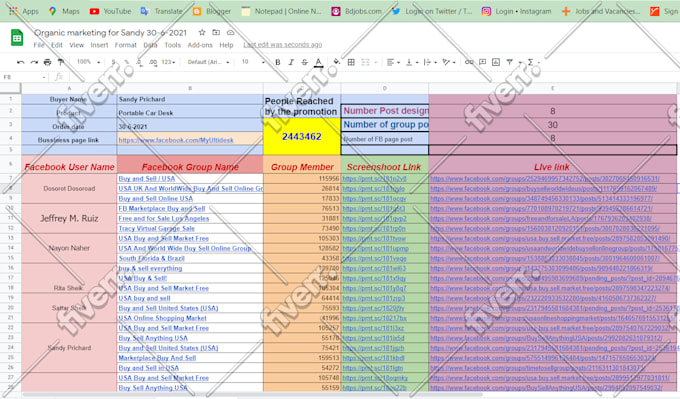Open the merge cells dropdown arrow

376,62
